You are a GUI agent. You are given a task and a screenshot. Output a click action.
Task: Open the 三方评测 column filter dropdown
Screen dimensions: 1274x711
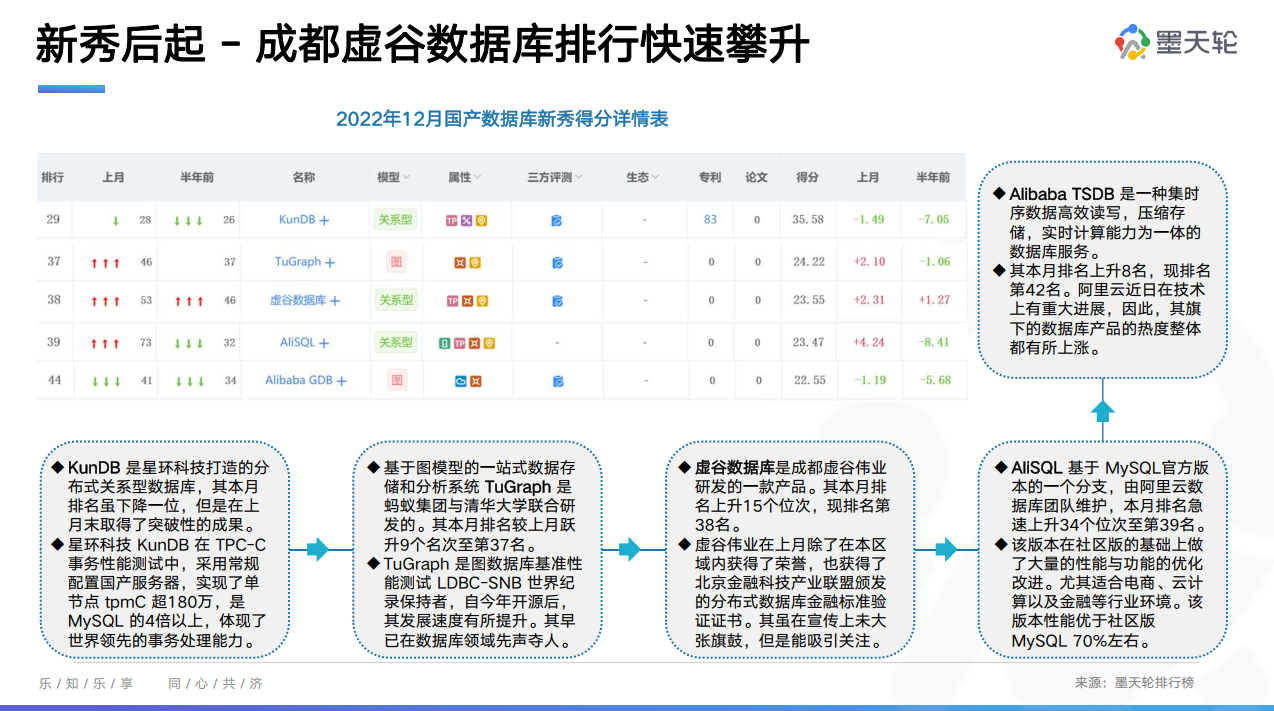(x=579, y=178)
